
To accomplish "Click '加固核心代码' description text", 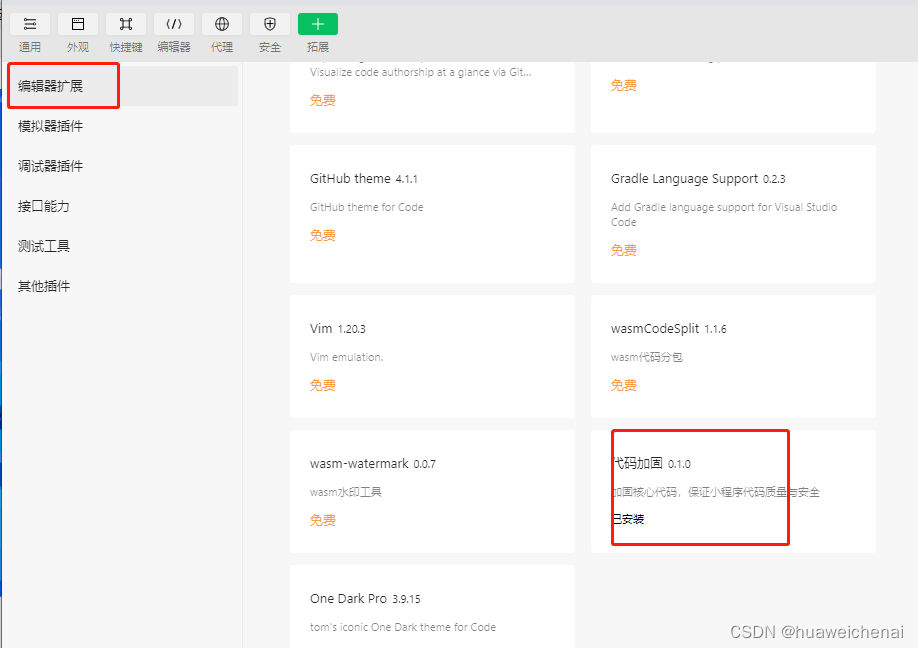I will (716, 492).
